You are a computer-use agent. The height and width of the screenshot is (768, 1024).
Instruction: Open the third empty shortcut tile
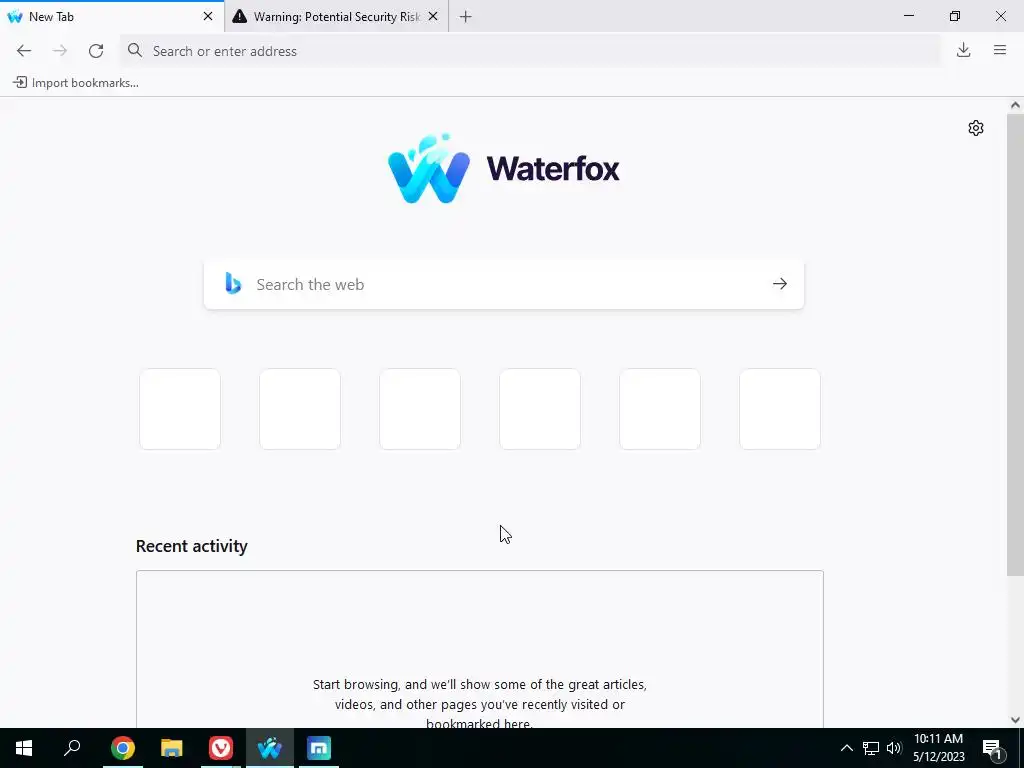click(x=420, y=409)
